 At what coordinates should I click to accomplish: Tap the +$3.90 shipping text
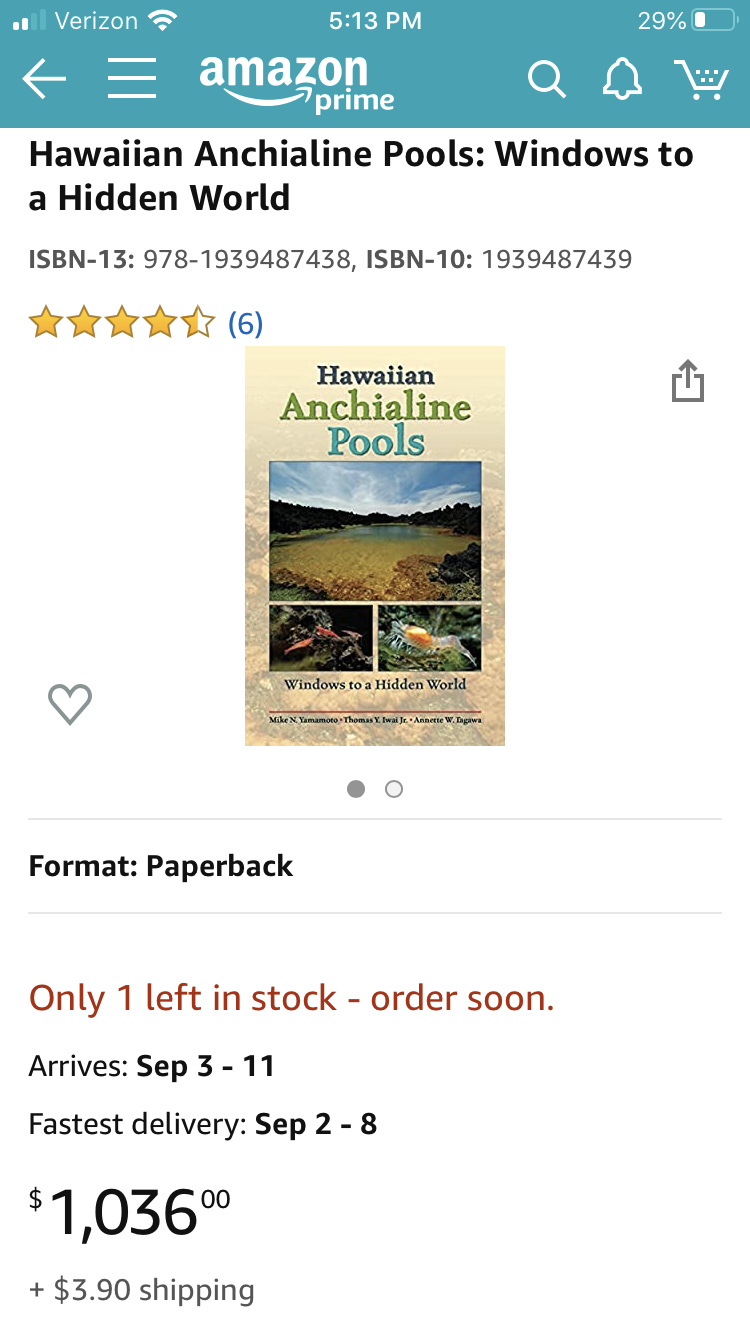(x=142, y=1290)
